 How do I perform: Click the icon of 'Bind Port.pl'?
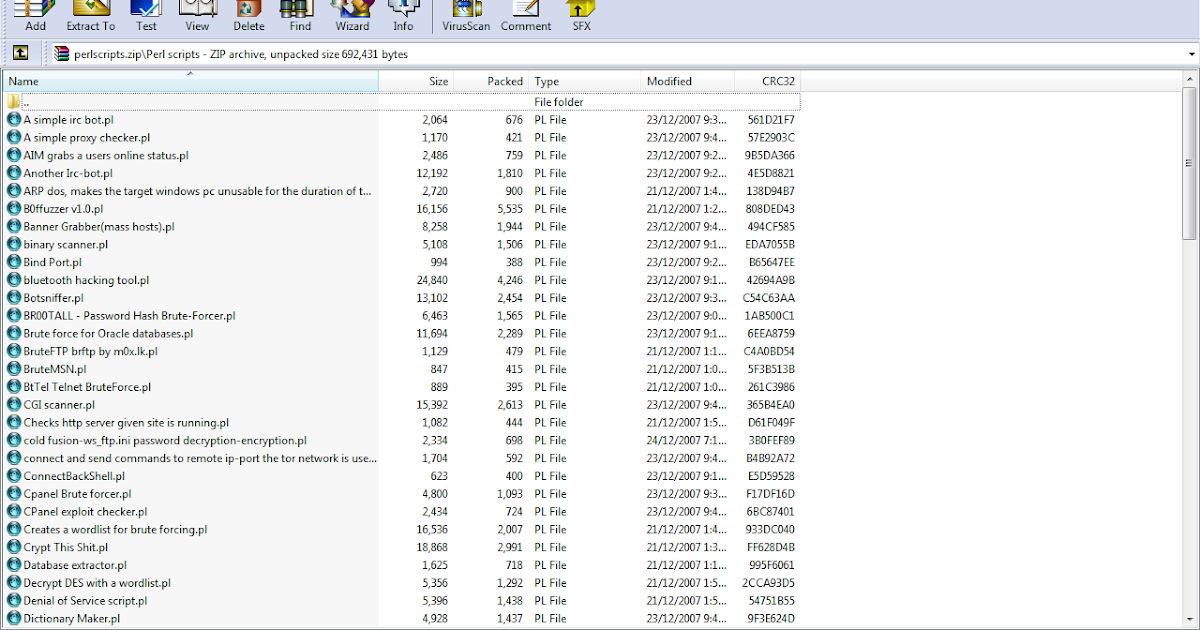pos(14,262)
